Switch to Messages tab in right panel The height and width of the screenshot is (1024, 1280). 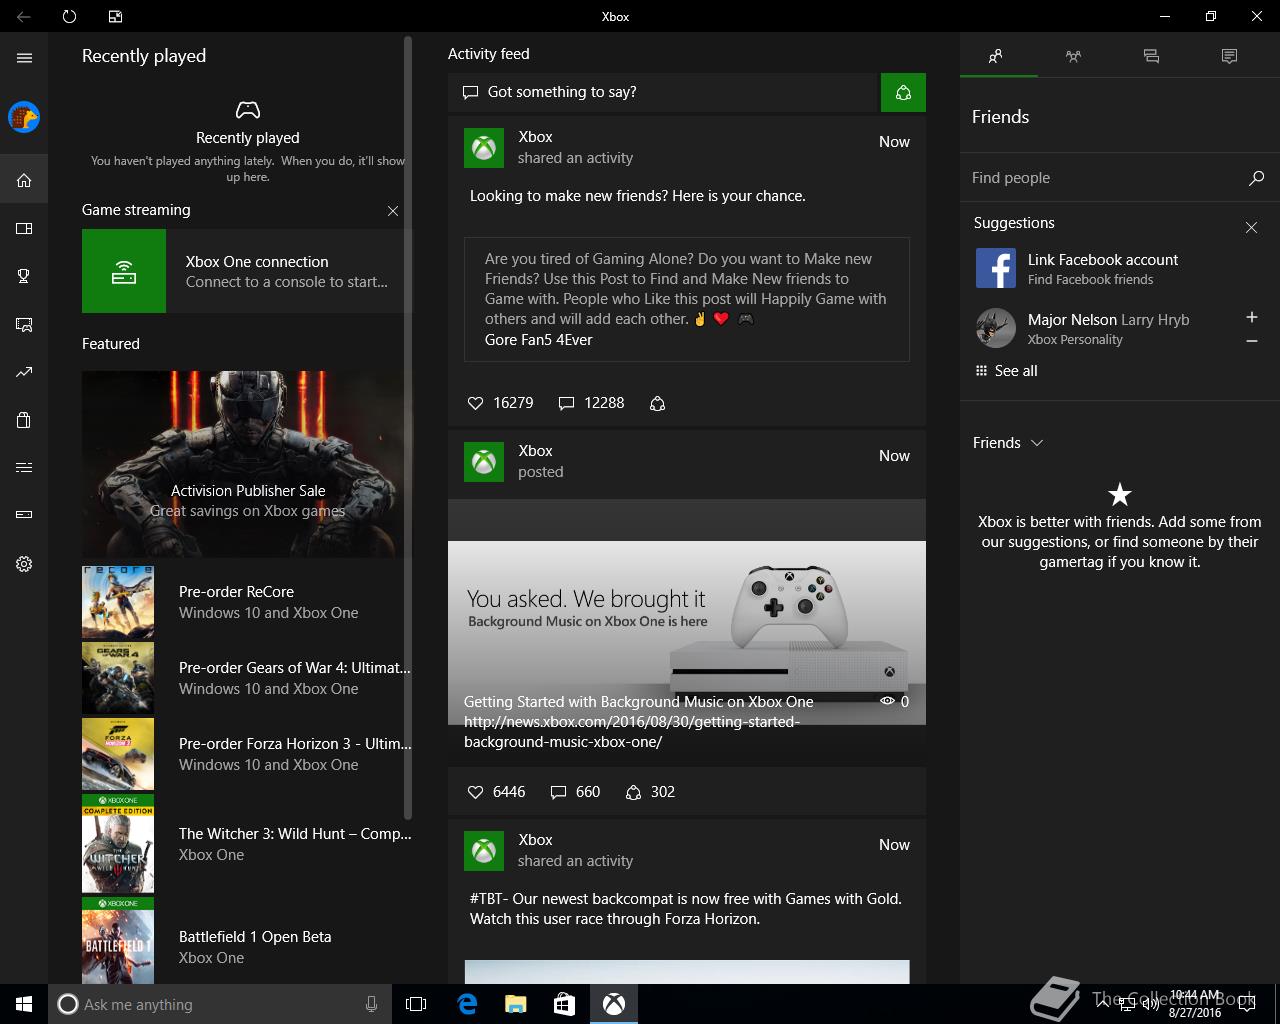coord(1151,57)
